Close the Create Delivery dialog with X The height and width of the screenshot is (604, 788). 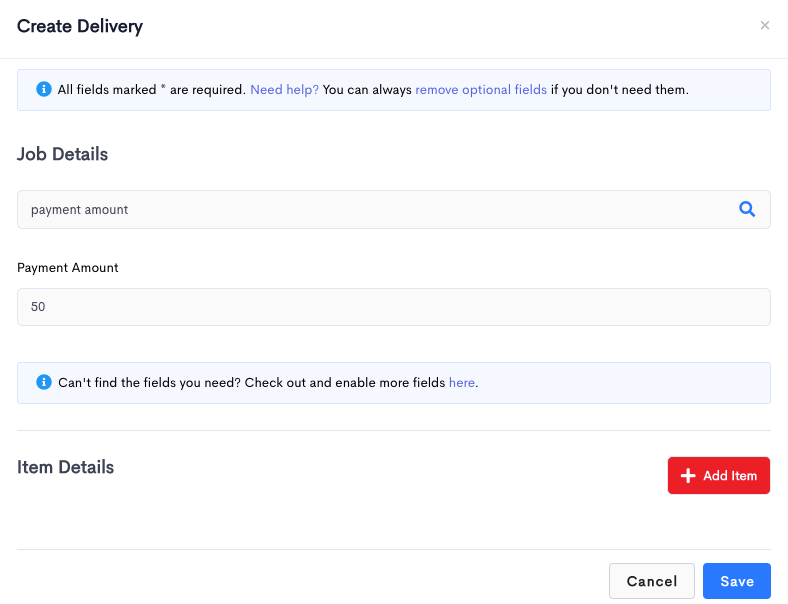pyautogui.click(x=764, y=26)
